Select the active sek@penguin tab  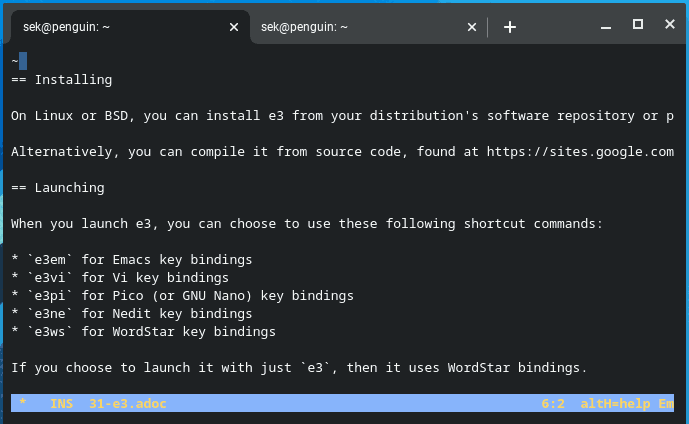(110, 28)
